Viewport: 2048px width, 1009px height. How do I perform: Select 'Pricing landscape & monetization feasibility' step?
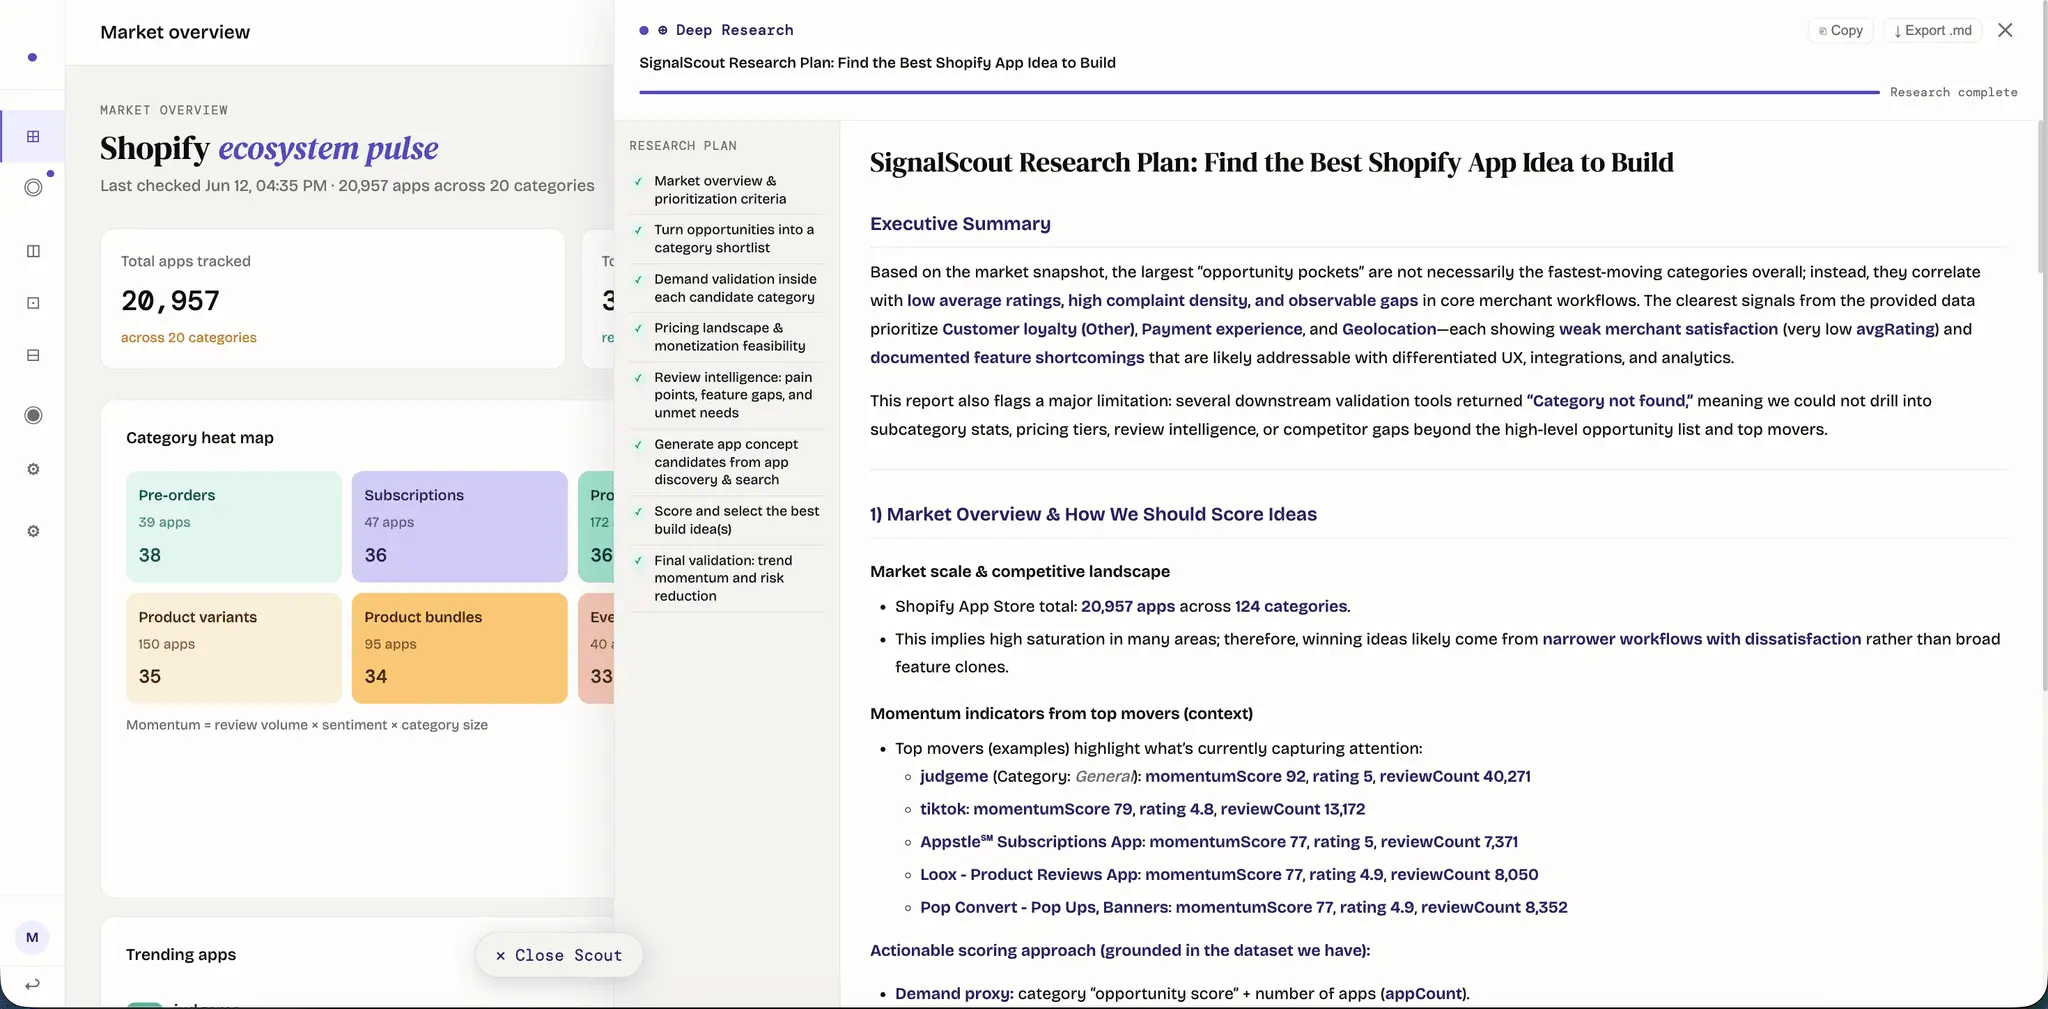point(726,337)
